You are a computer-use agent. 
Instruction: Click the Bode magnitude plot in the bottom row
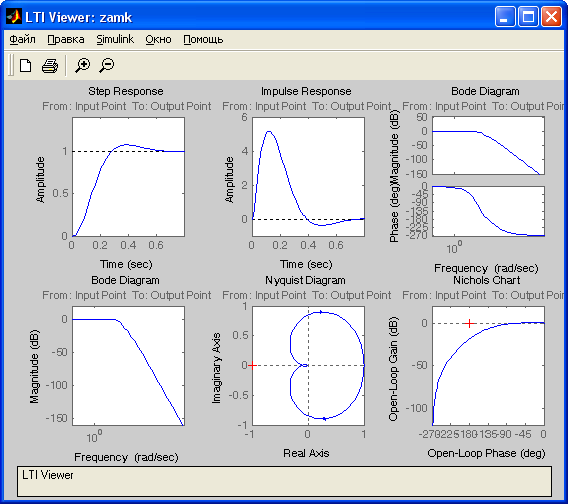tap(128, 366)
